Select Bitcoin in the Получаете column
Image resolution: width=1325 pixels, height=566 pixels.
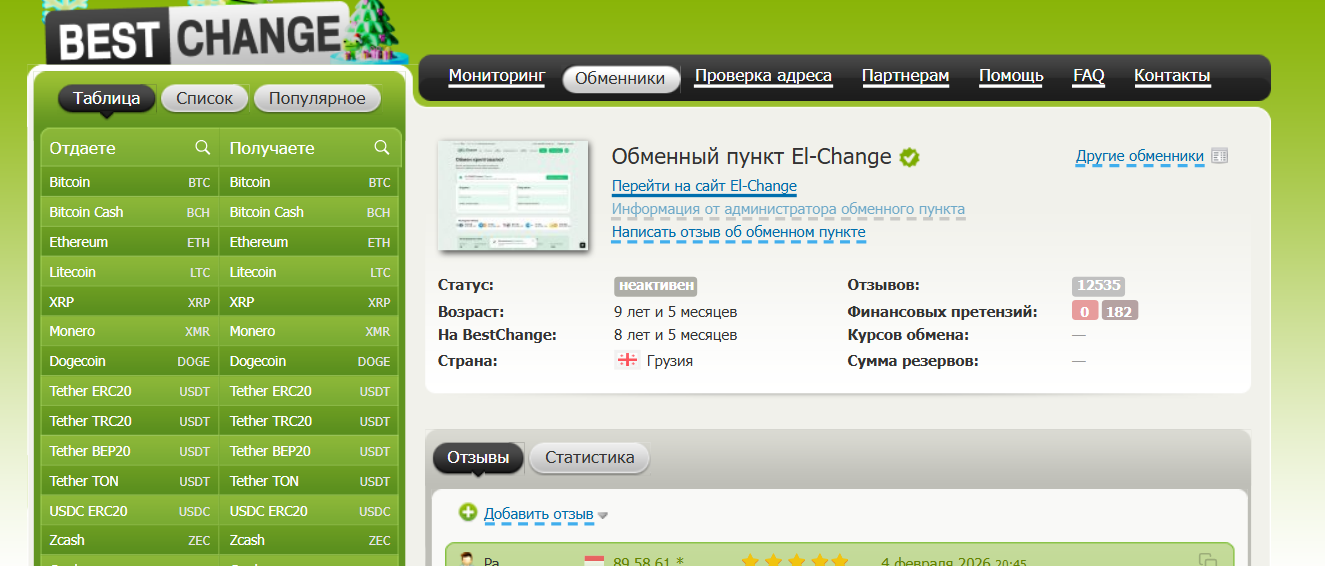309,182
